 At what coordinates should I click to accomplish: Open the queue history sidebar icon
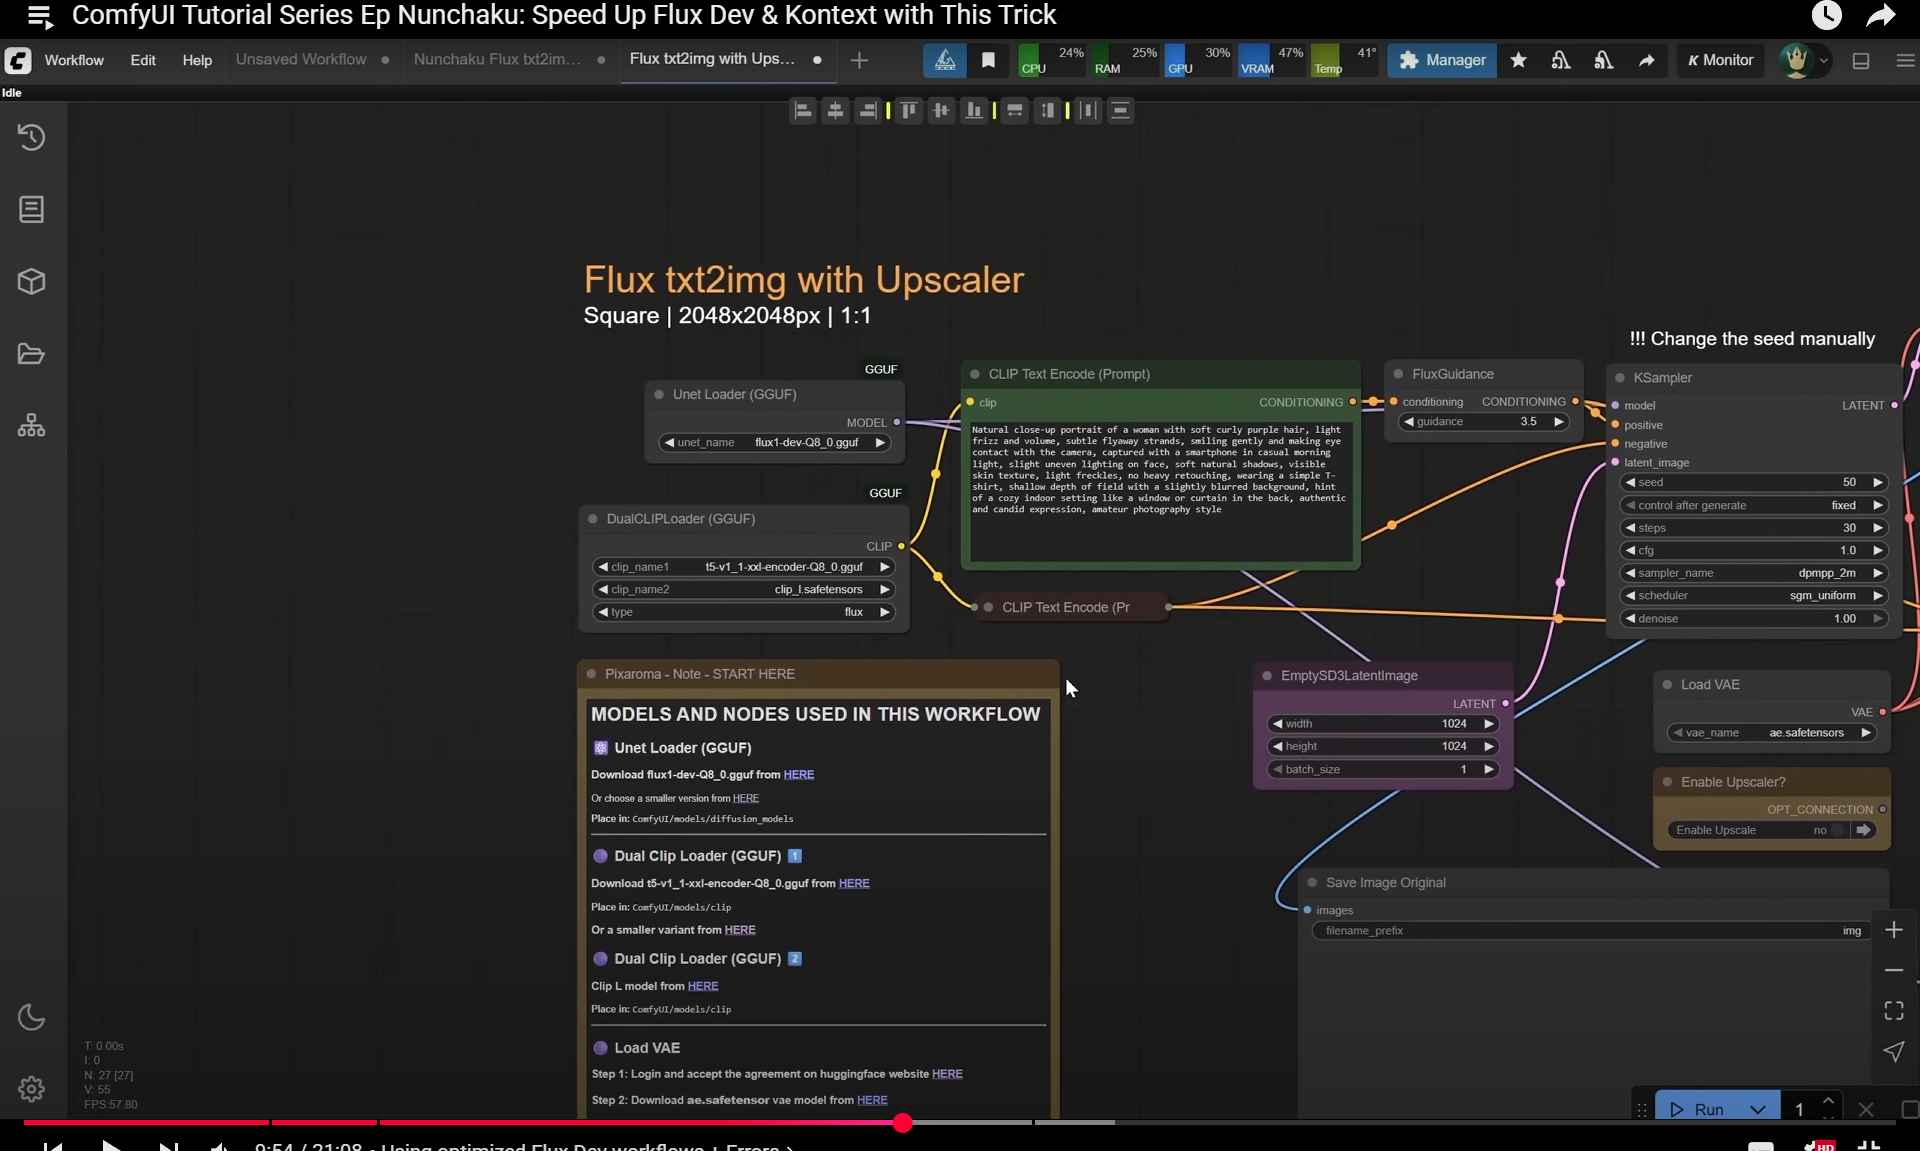point(32,137)
